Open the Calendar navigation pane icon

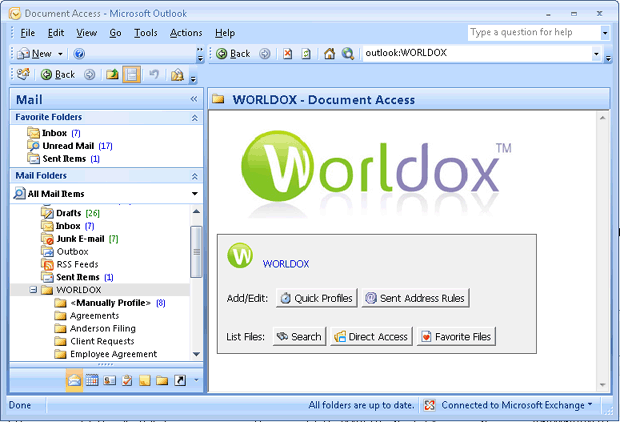tap(92, 380)
